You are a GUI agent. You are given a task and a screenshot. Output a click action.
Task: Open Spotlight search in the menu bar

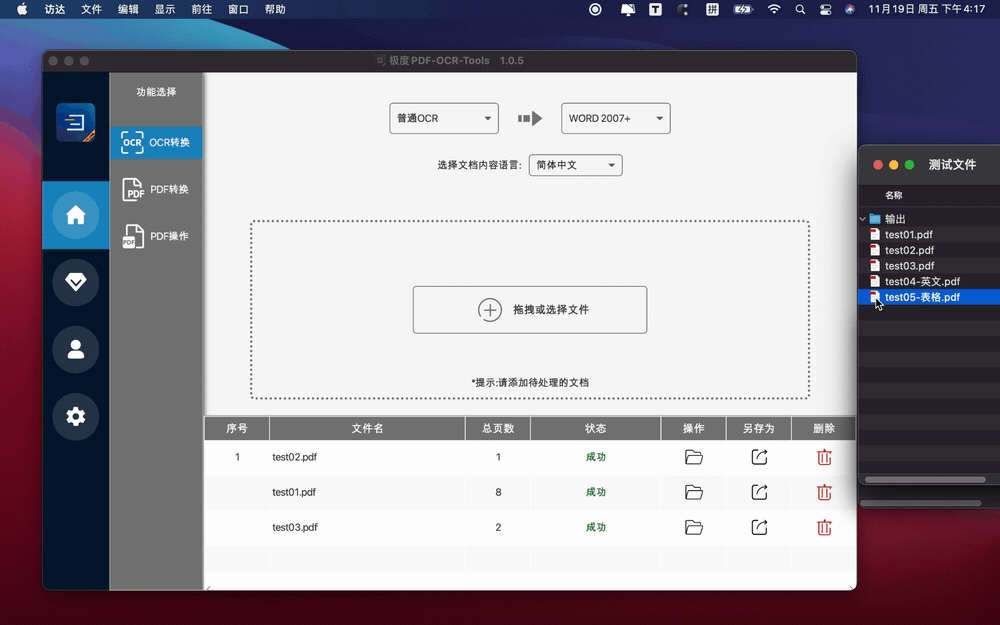(x=800, y=9)
